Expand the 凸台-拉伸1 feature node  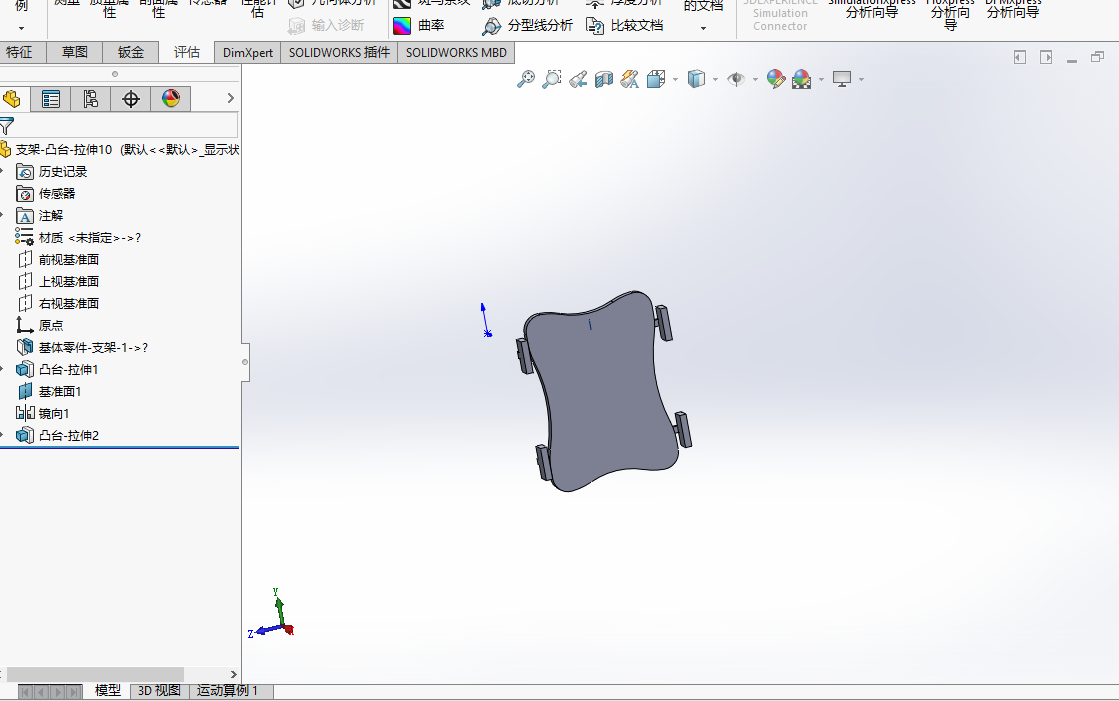click(x=3, y=369)
